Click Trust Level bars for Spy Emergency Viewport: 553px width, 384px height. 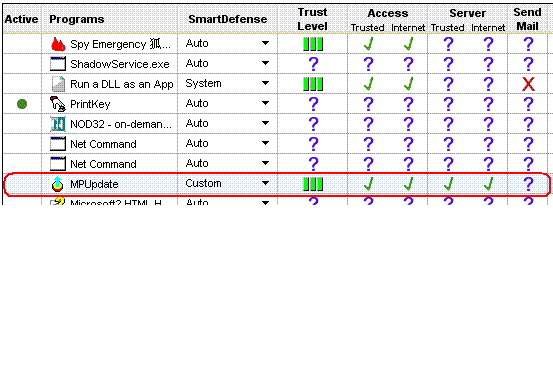pos(313,44)
